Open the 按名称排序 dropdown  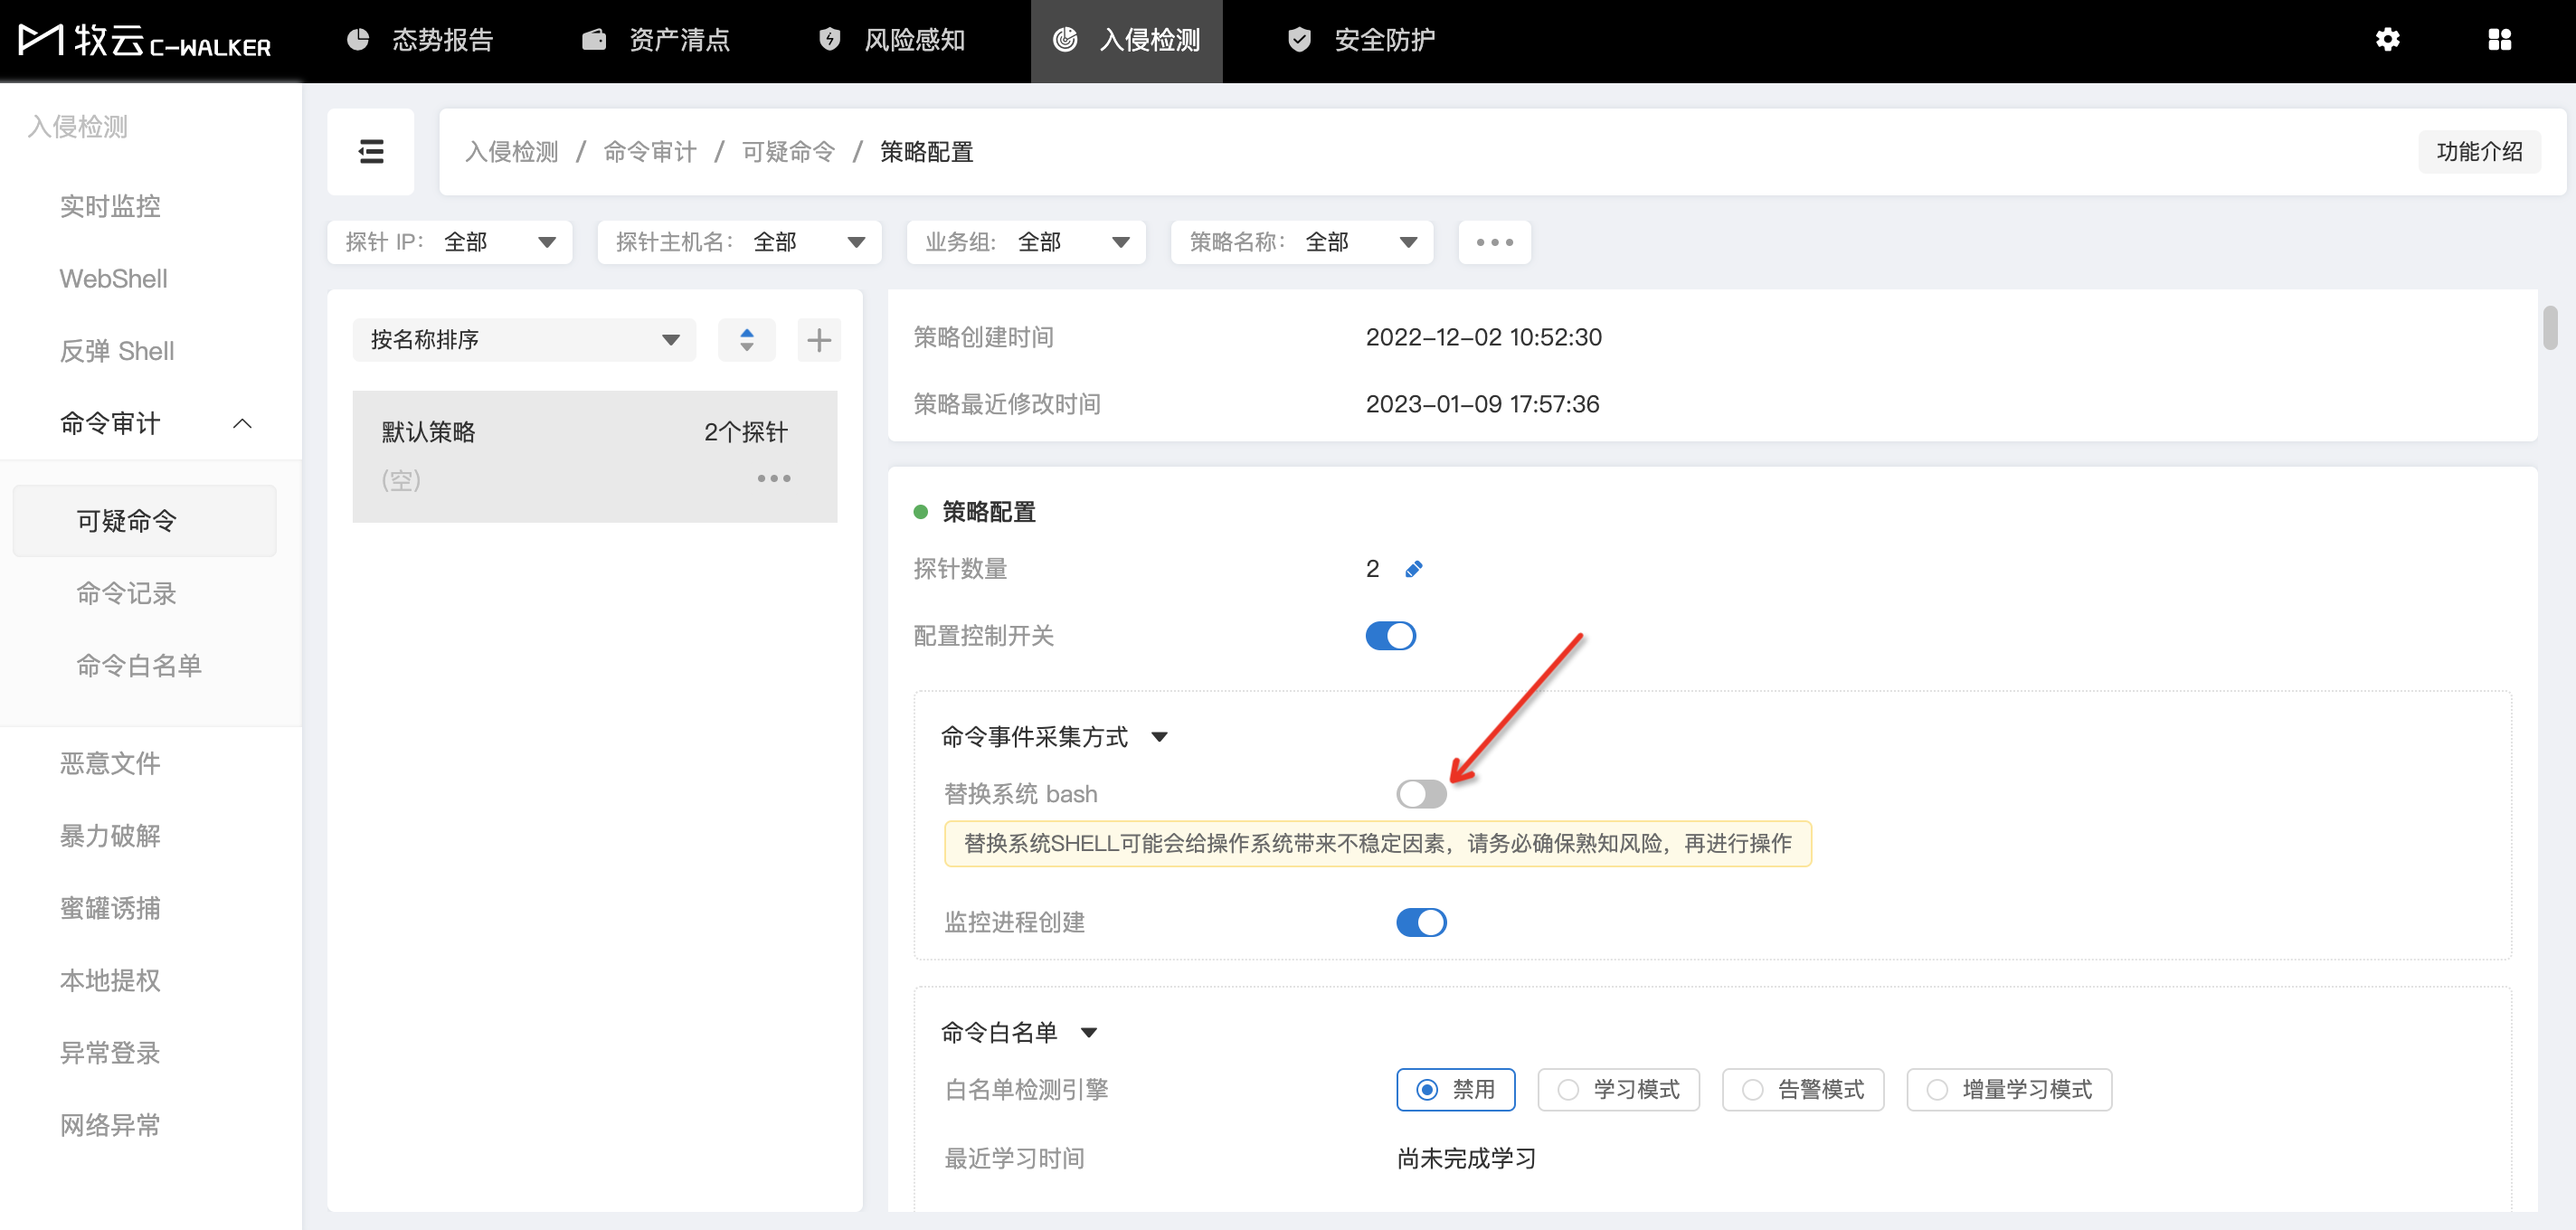click(524, 340)
